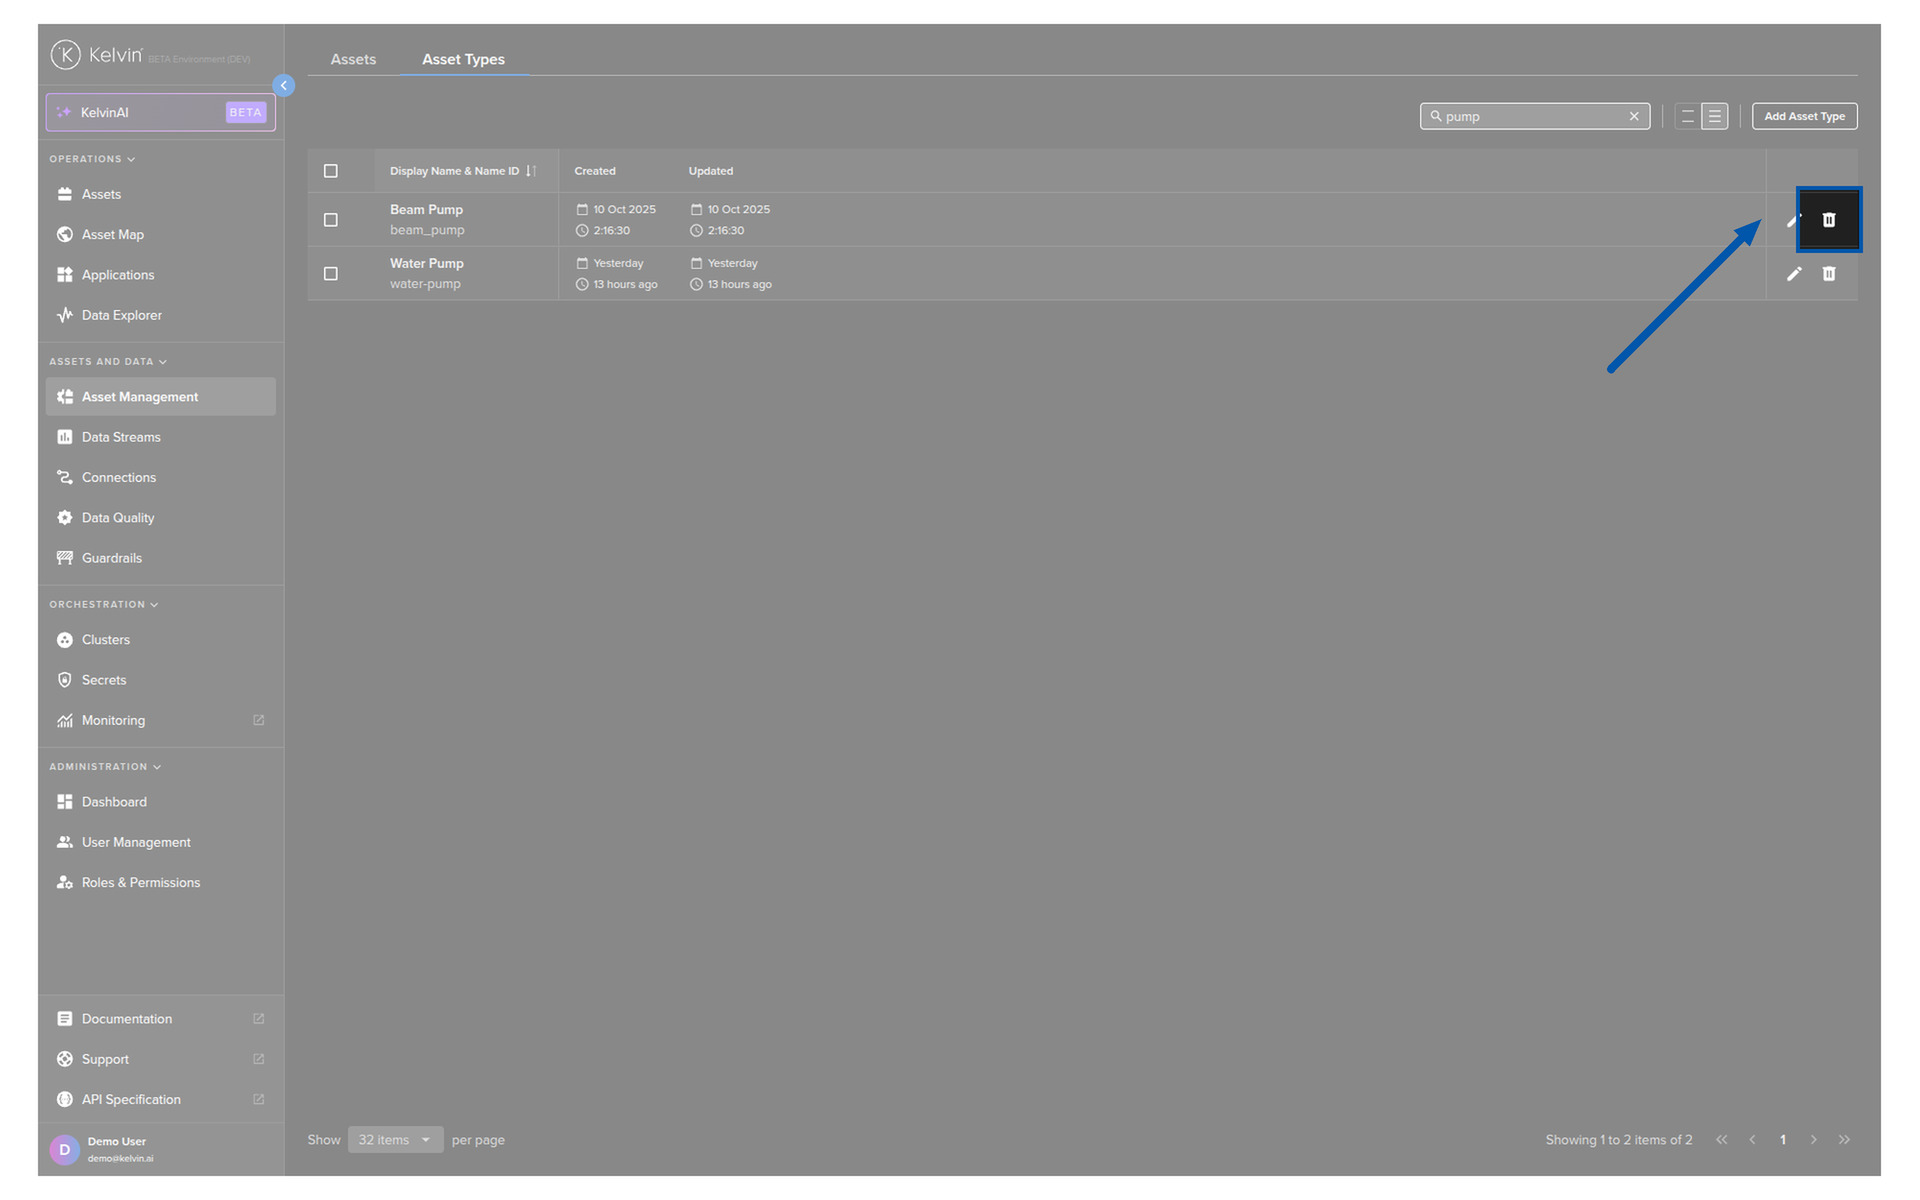
Task: Go to Clusters page
Action: coord(105,640)
